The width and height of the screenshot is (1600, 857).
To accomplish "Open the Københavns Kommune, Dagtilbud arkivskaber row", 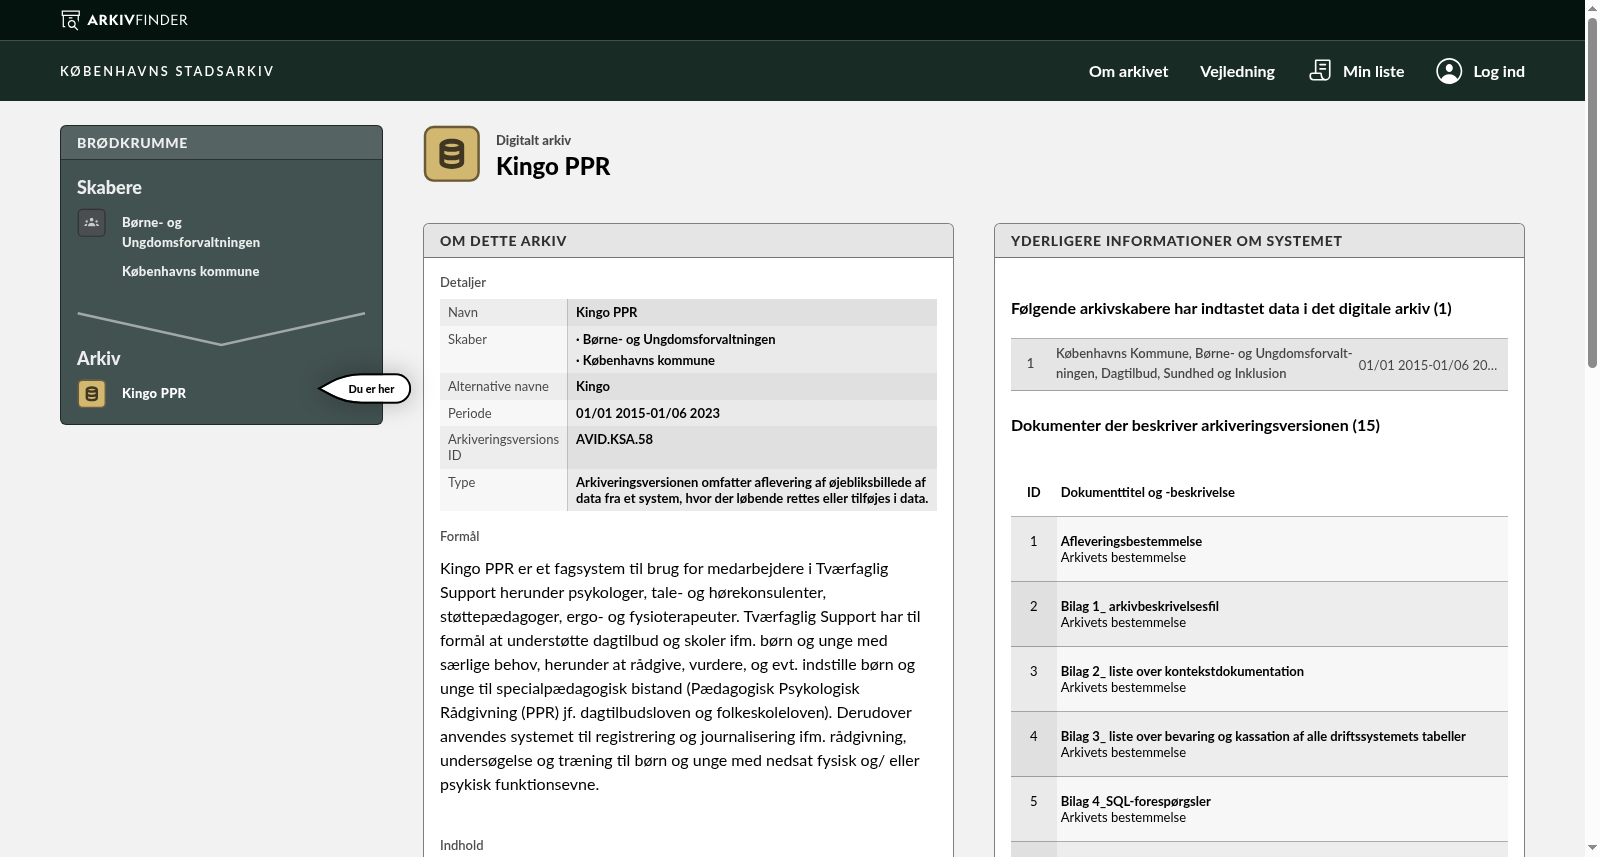I will pyautogui.click(x=1259, y=364).
